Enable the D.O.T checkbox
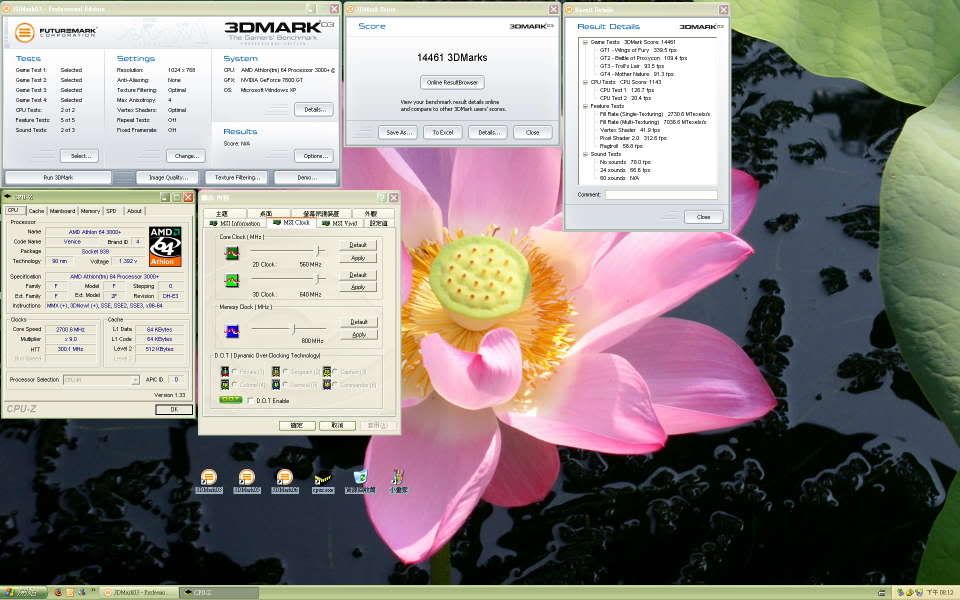960x600 pixels. pyautogui.click(x=250, y=400)
